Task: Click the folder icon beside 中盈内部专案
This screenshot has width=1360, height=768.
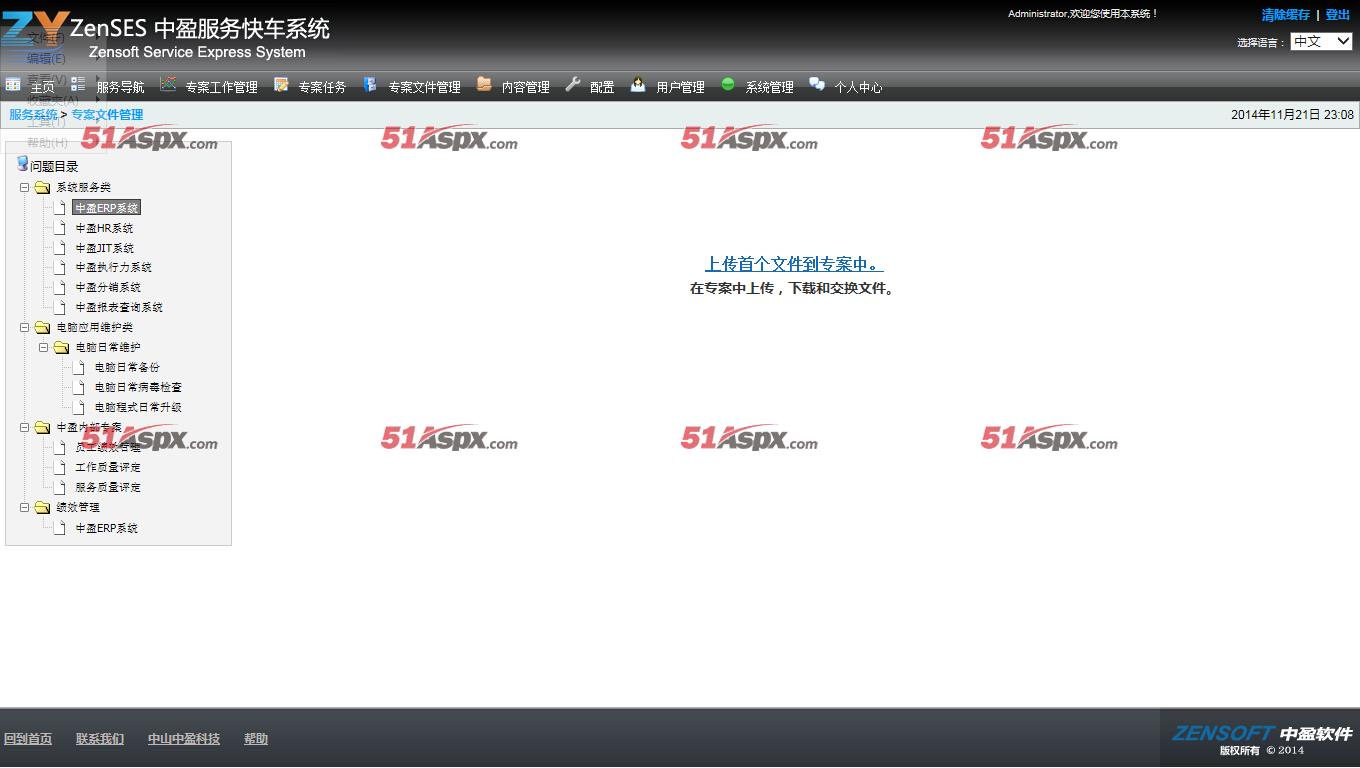Action: 42,427
